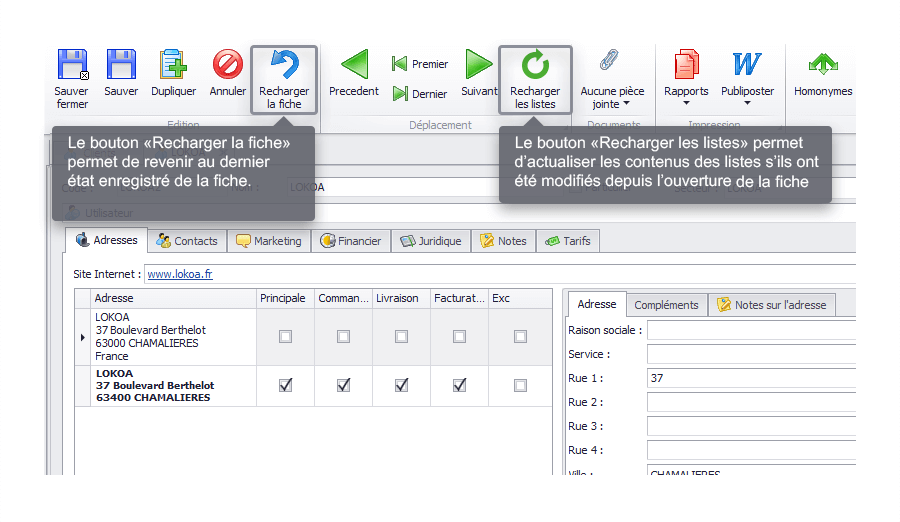Uncheck Facturation for 63400 CHAMALIERES address
Viewport: 900px width, 522px height.
[x=459, y=385]
